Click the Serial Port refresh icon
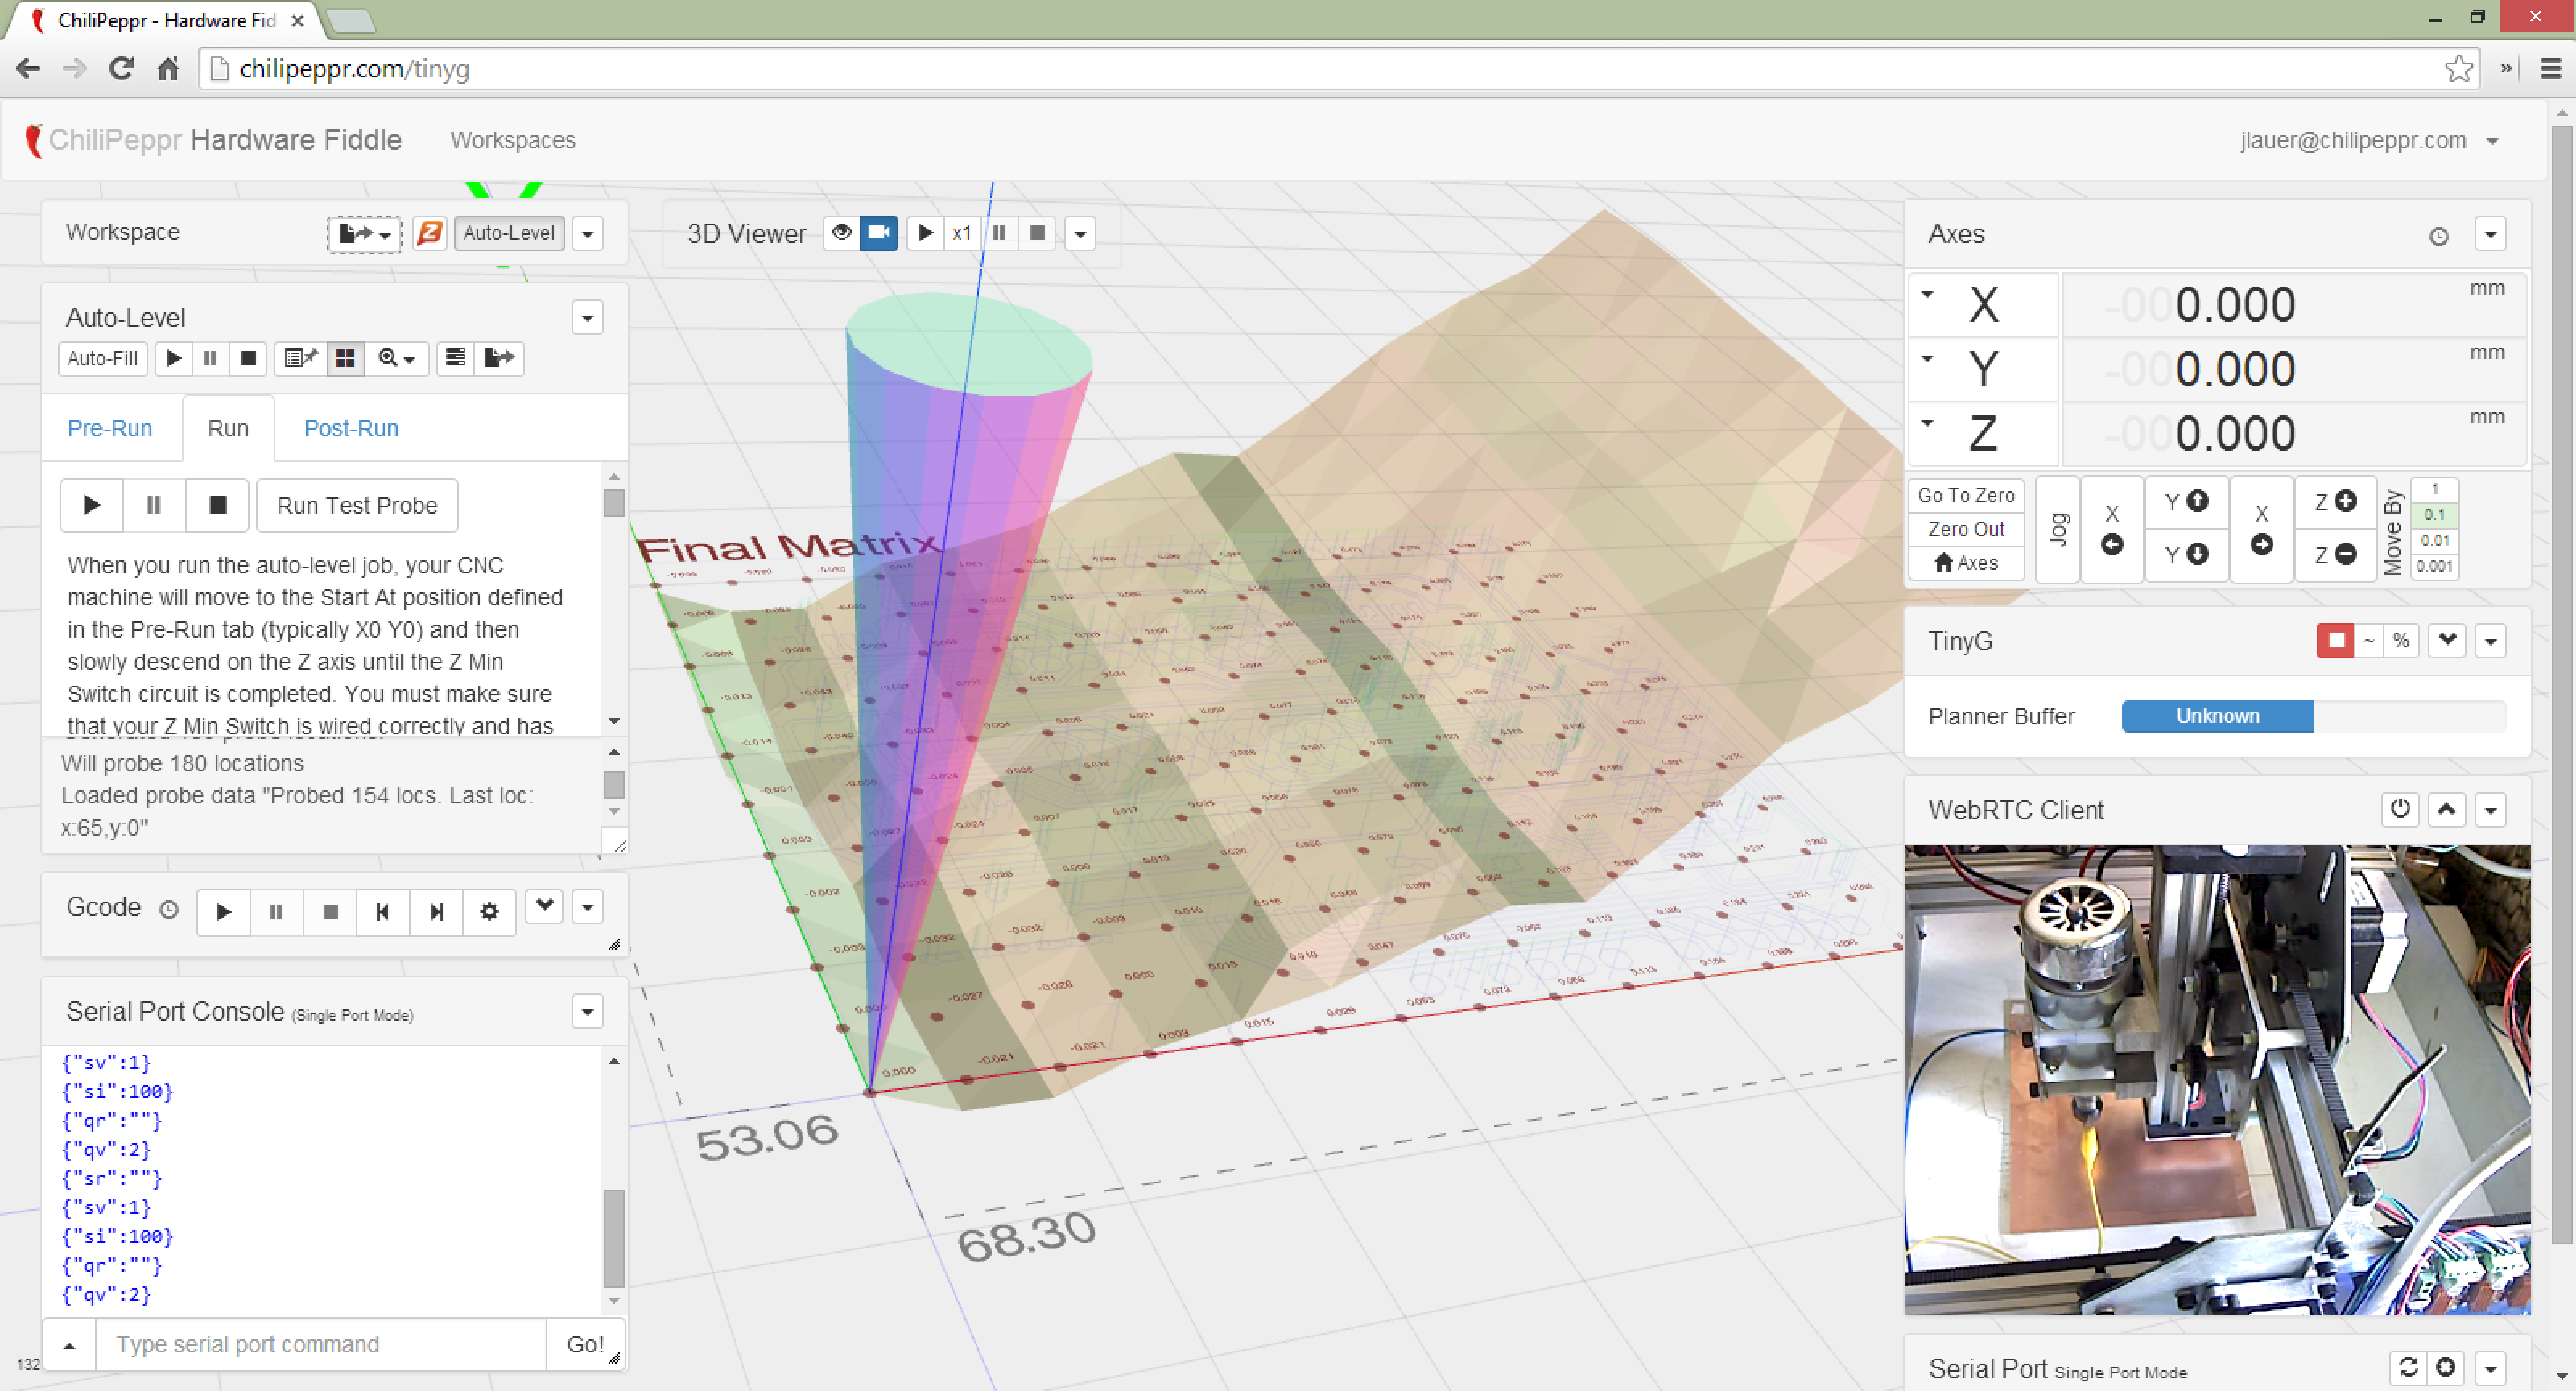Screen dimensions: 2576x1391 point(2408,1366)
